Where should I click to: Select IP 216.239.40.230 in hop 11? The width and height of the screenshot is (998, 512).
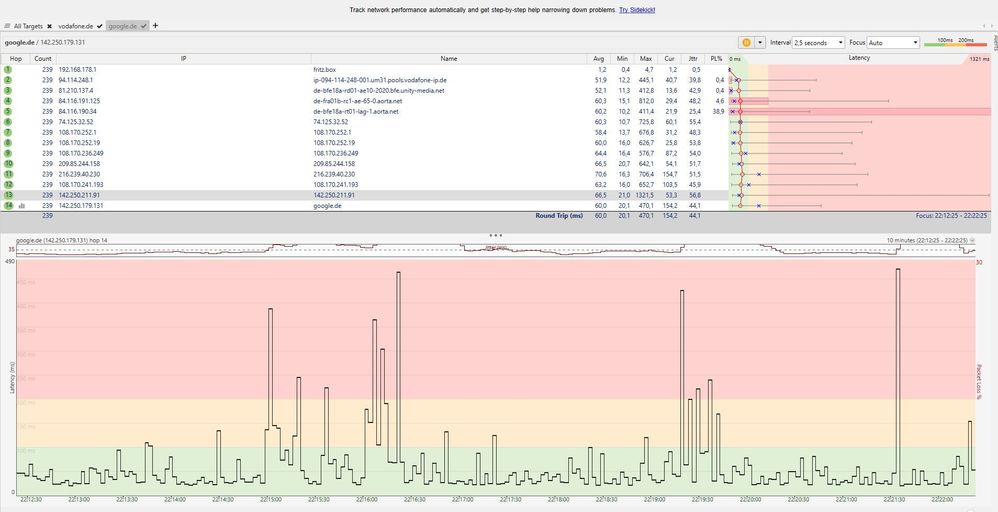pyautogui.click(x=80, y=174)
